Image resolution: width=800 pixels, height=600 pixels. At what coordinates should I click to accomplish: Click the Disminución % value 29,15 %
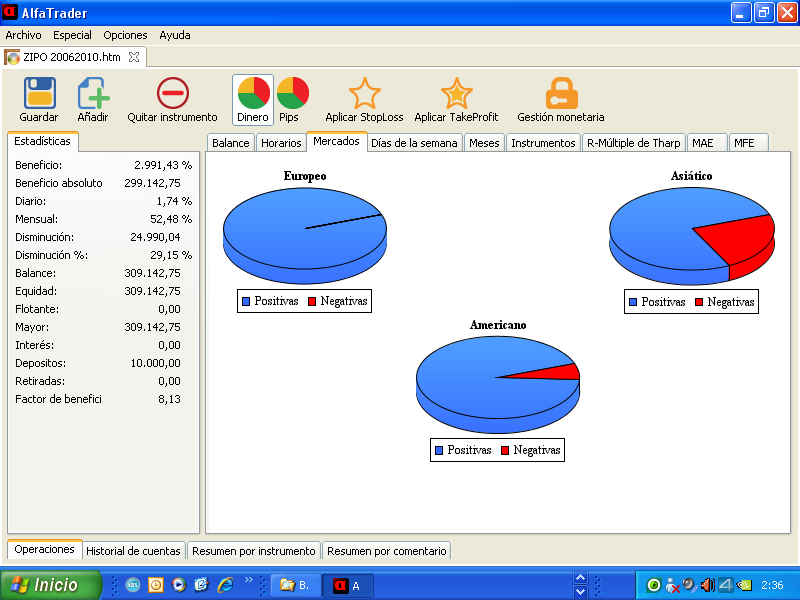(x=171, y=255)
